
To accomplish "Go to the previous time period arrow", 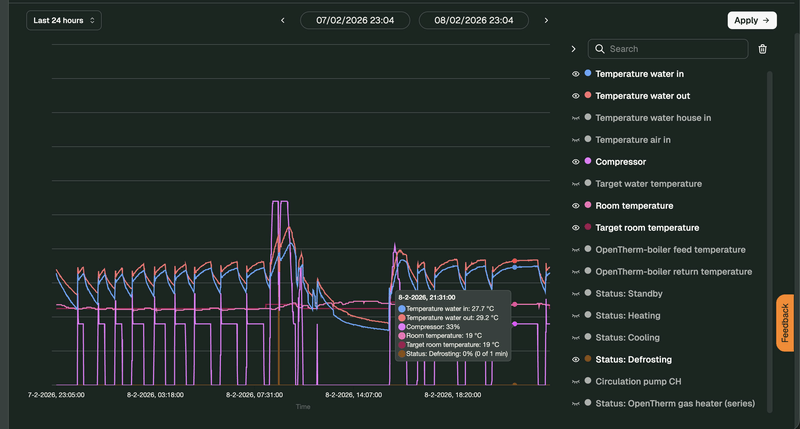I will pyautogui.click(x=283, y=20).
